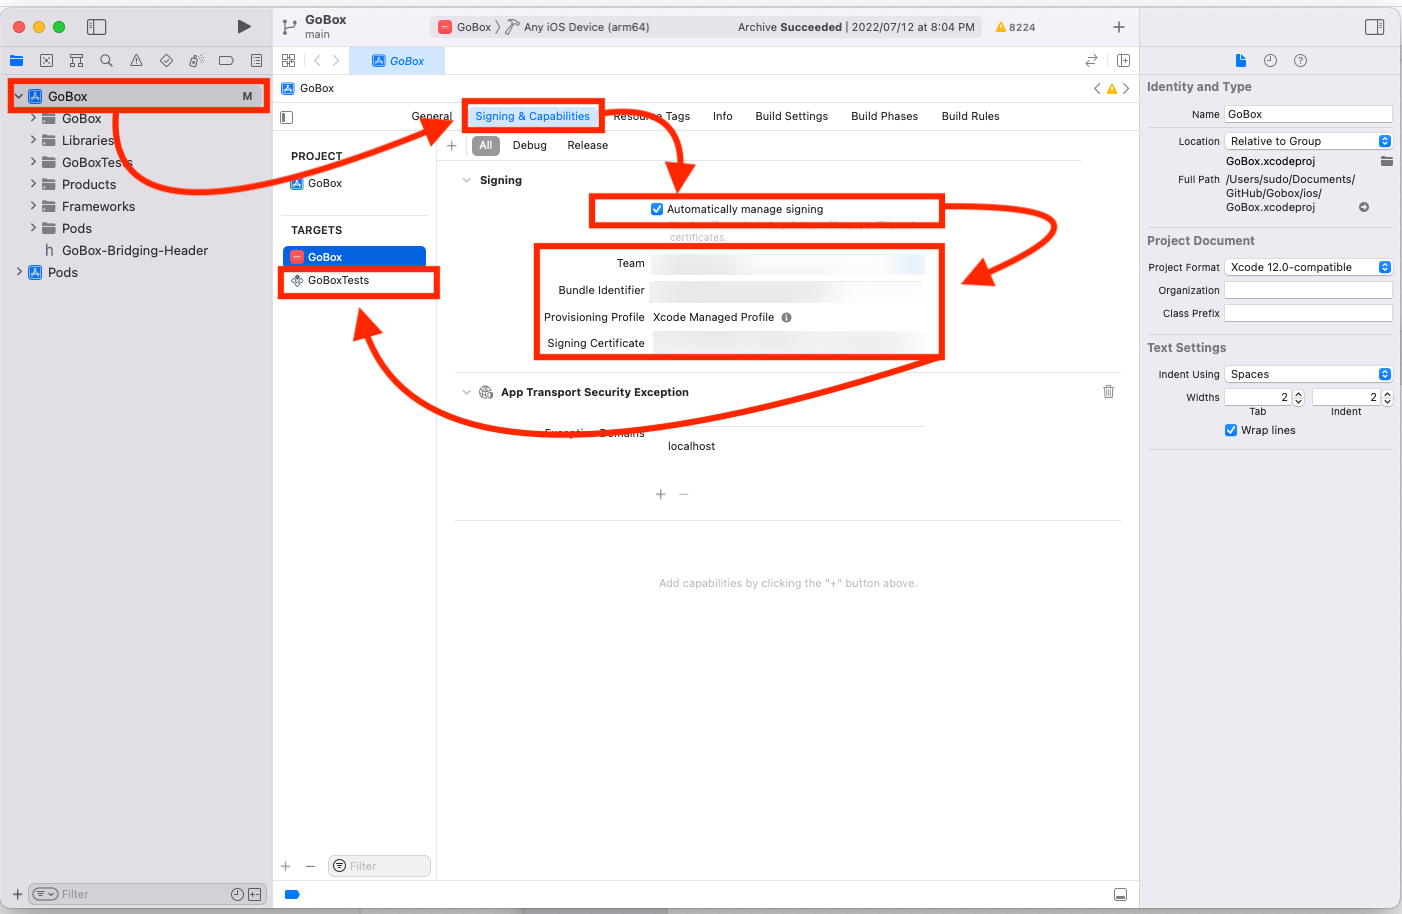
Task: Collapse the GoBox project root
Action: [19, 97]
